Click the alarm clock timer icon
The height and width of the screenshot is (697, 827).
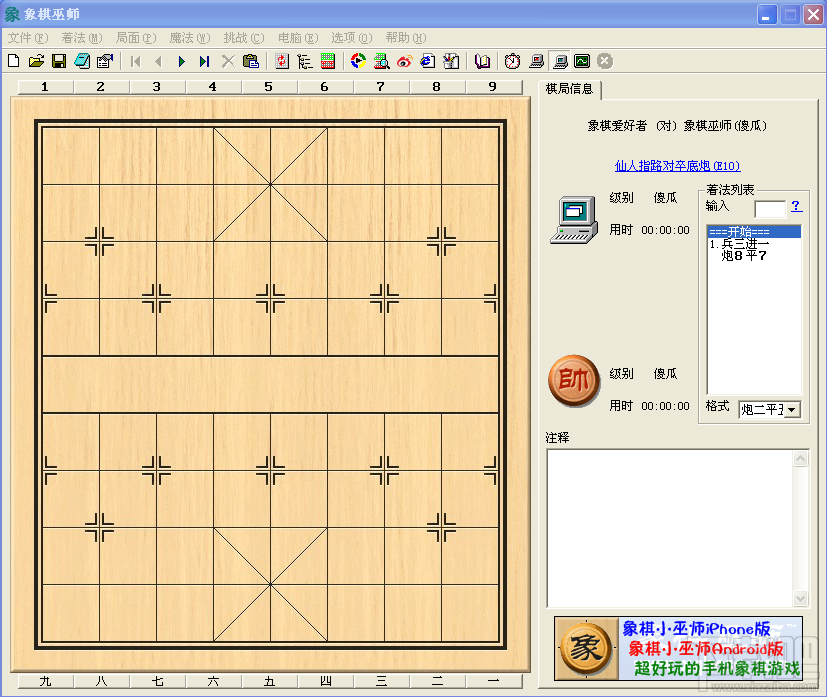513,61
